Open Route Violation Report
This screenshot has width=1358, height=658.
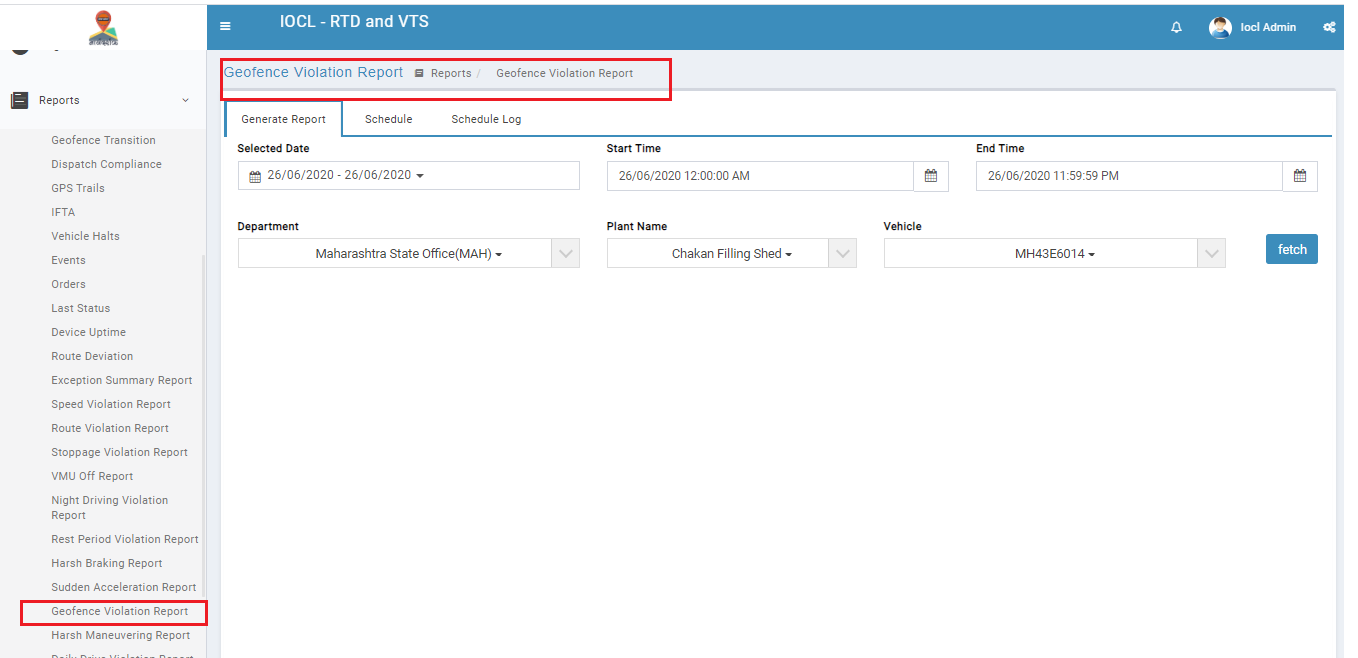(110, 428)
